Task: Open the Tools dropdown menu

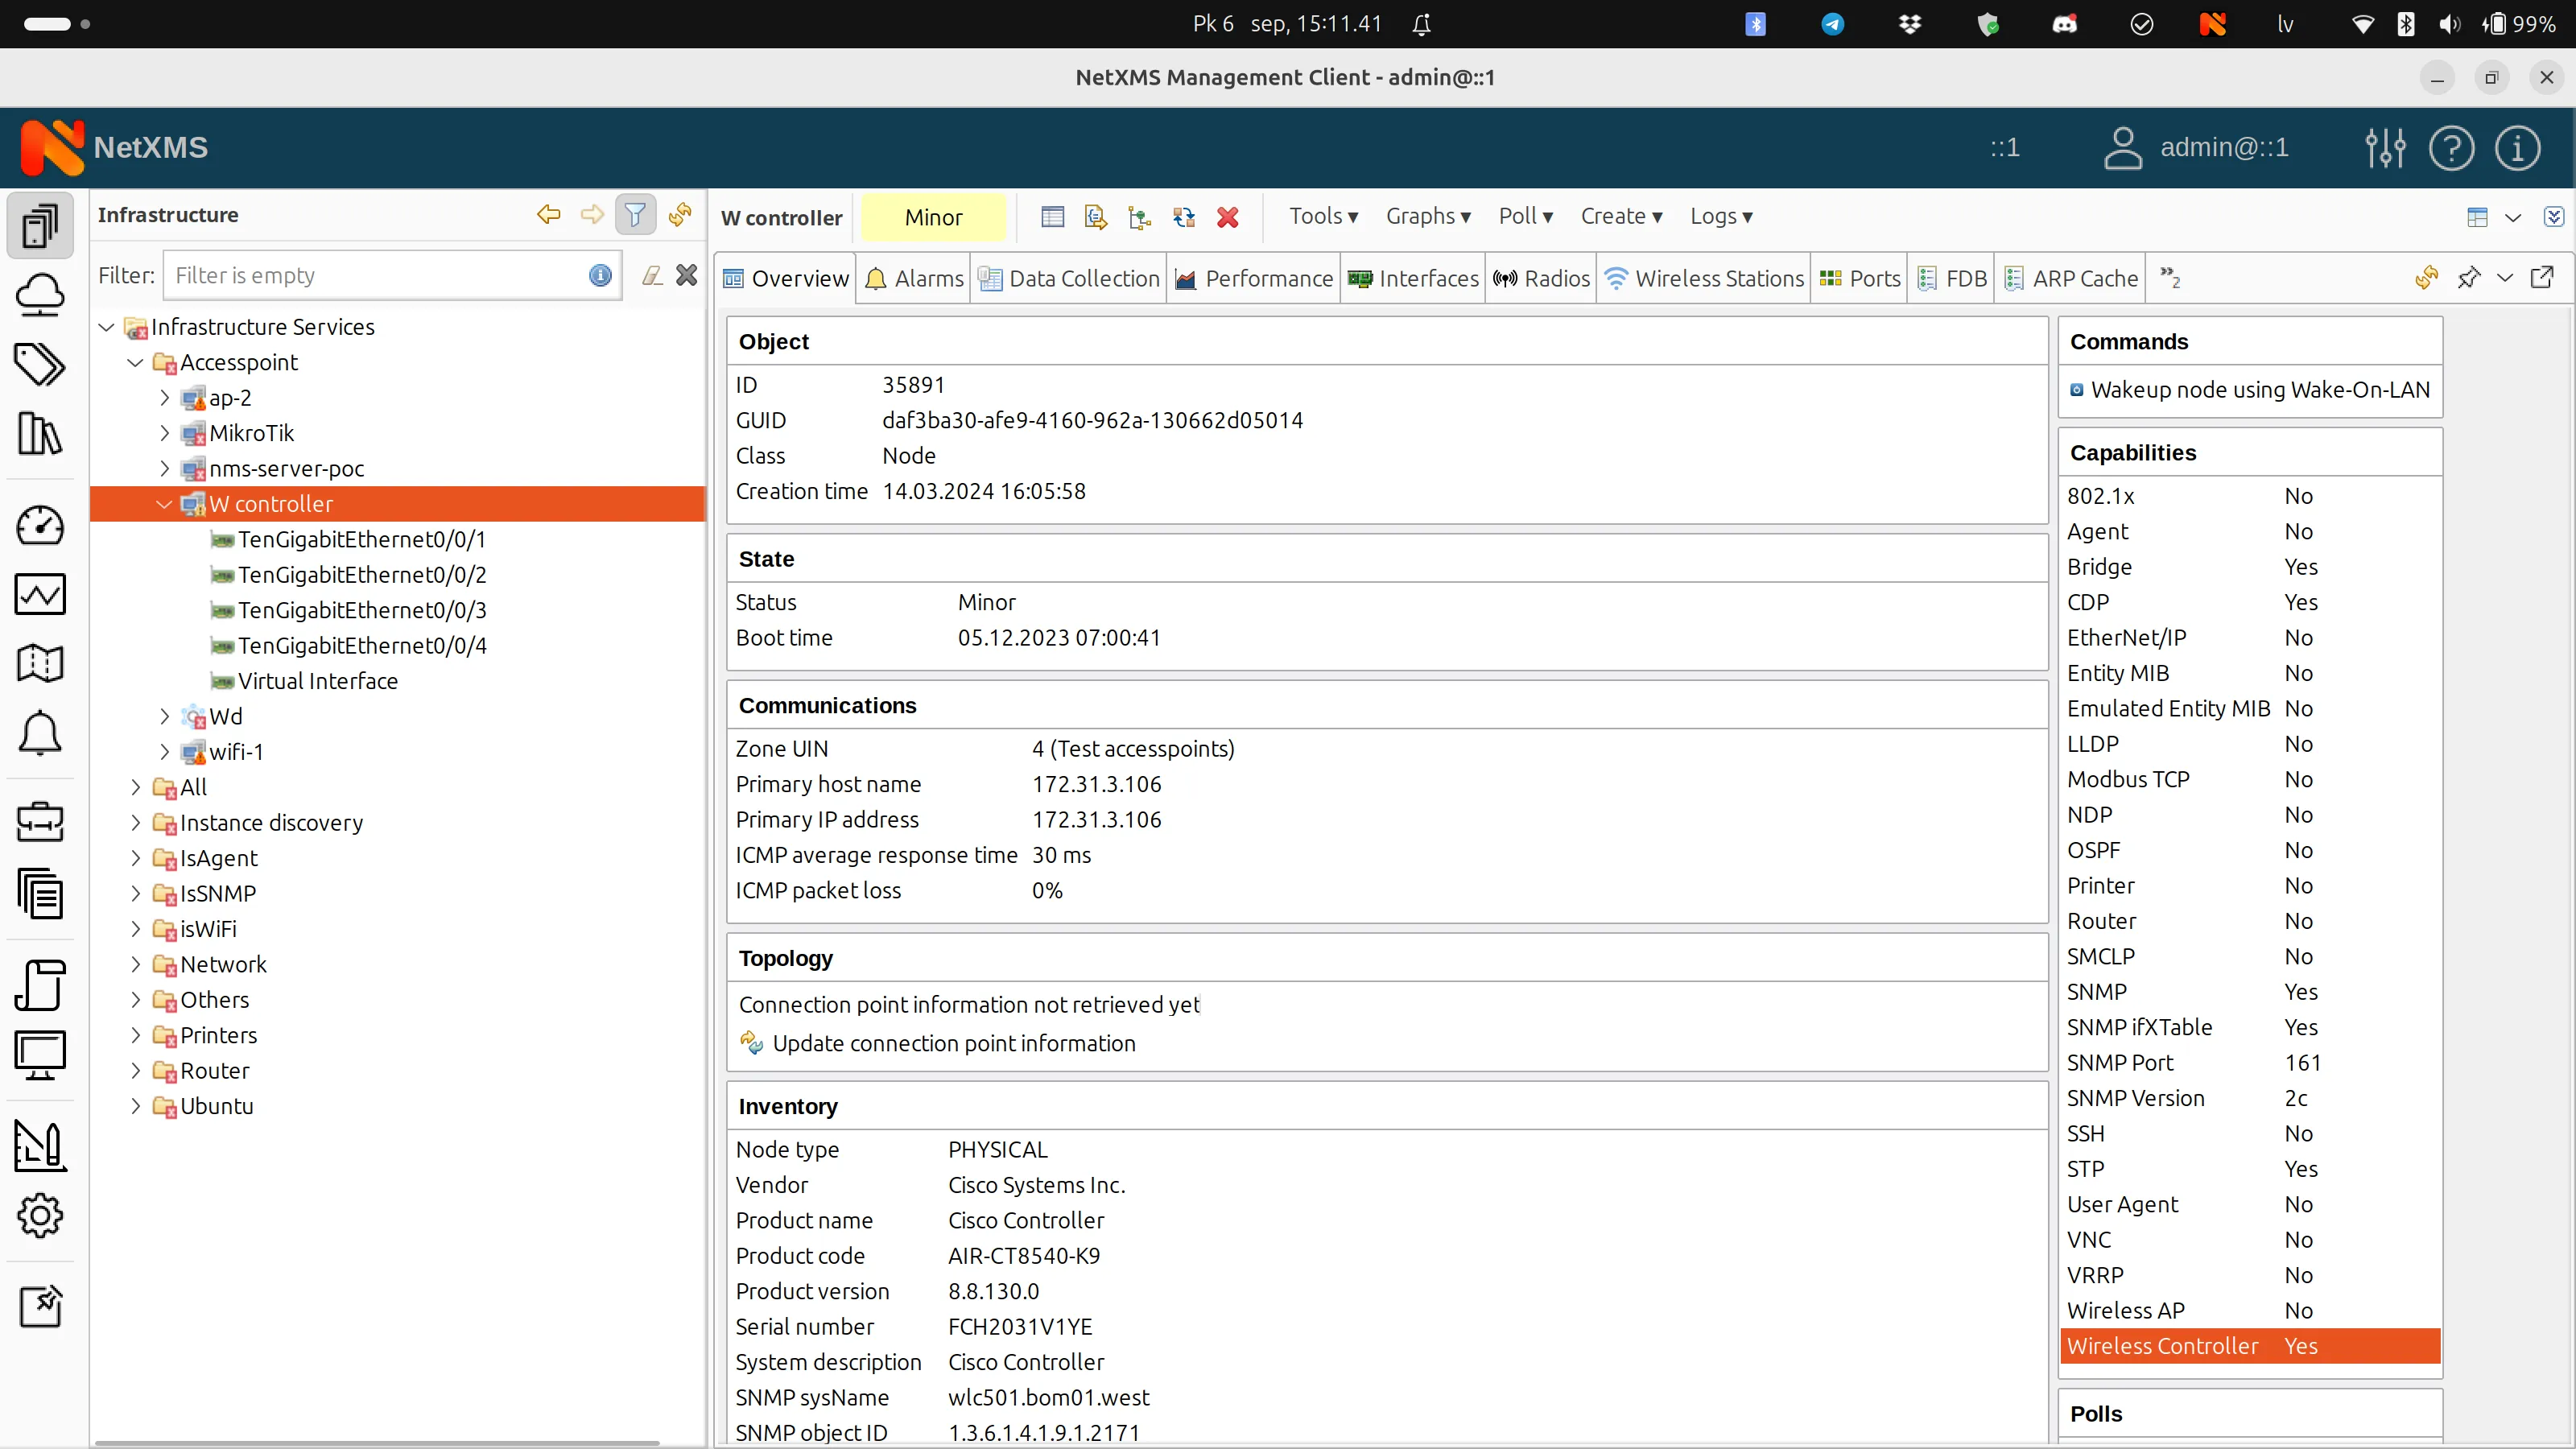Action: (x=1322, y=217)
